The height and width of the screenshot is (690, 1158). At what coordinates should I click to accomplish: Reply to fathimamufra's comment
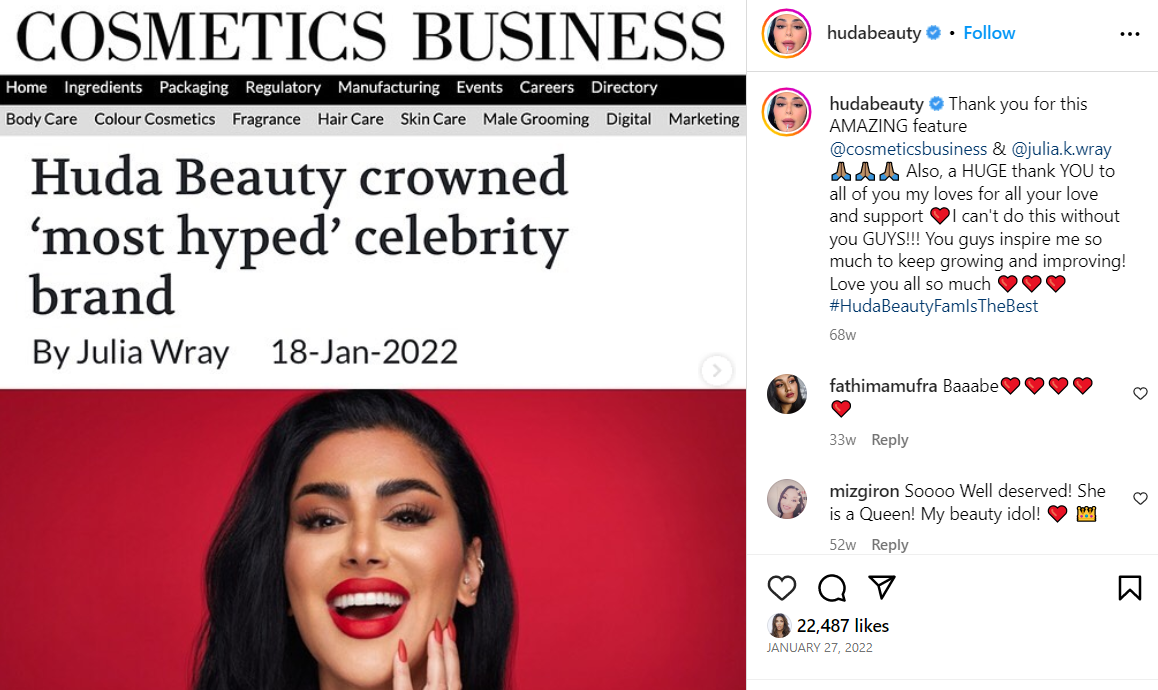pyautogui.click(x=889, y=440)
